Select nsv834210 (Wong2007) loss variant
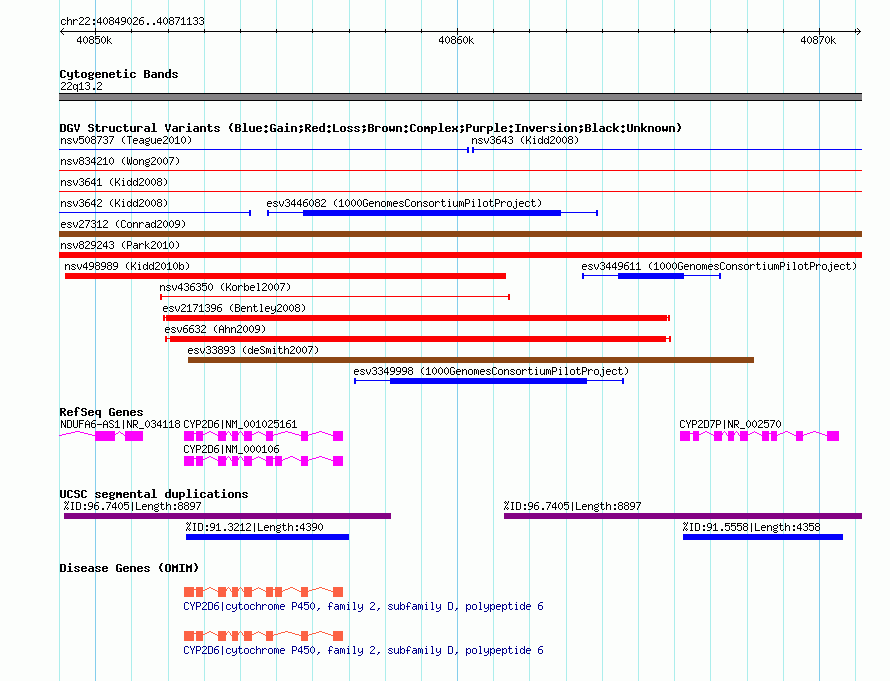 pos(460,170)
